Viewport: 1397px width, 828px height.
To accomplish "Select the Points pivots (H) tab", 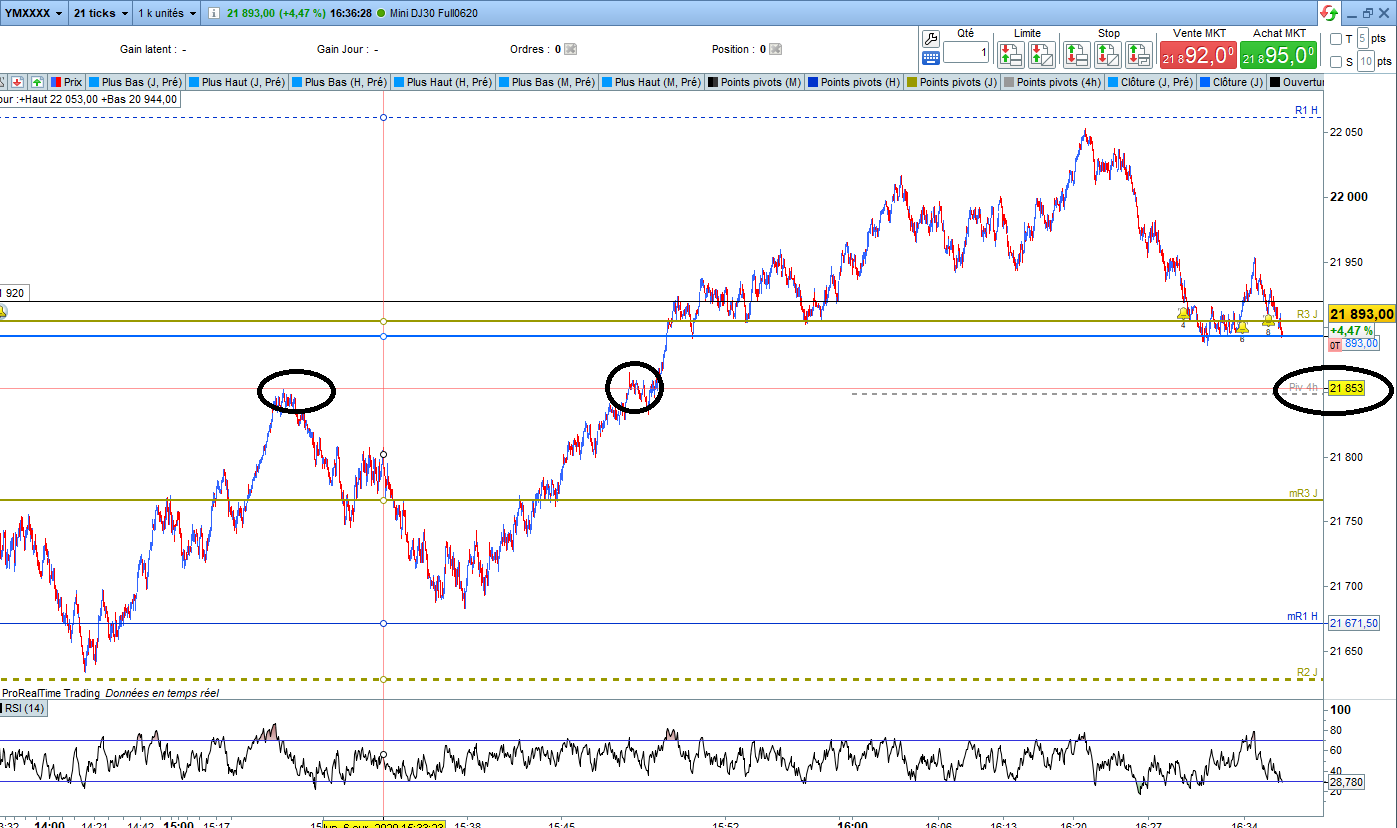I will tap(854, 82).
